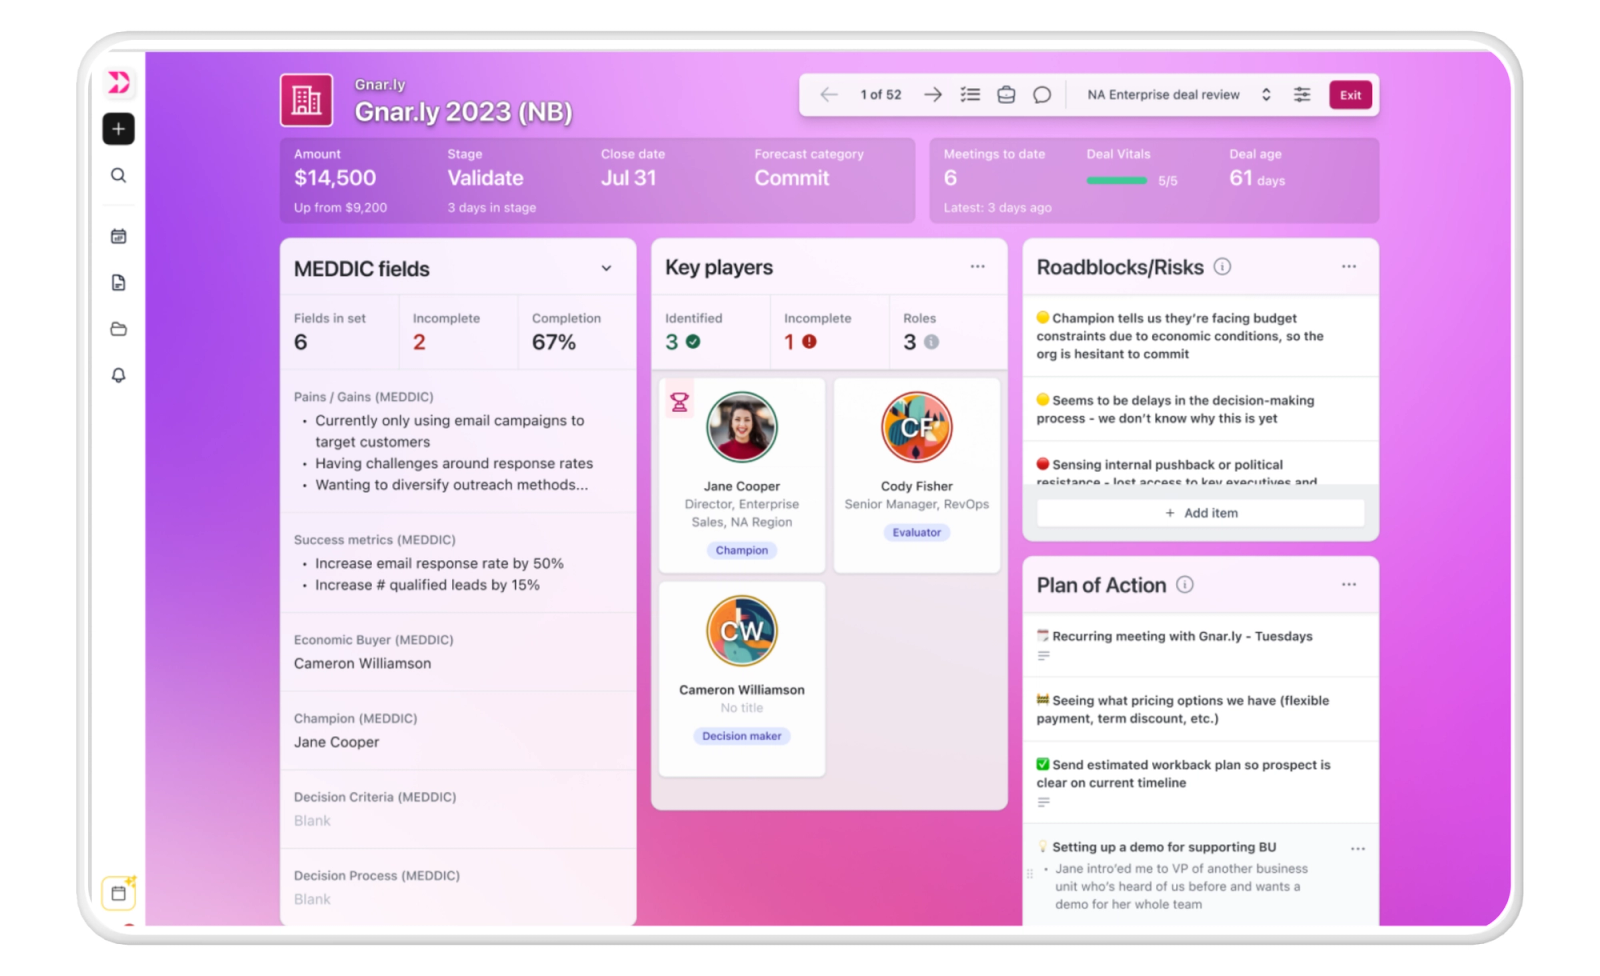The image size is (1600, 976).
Task: Toggle the green checkbox on Send estimated workback plan
Action: click(x=1043, y=764)
